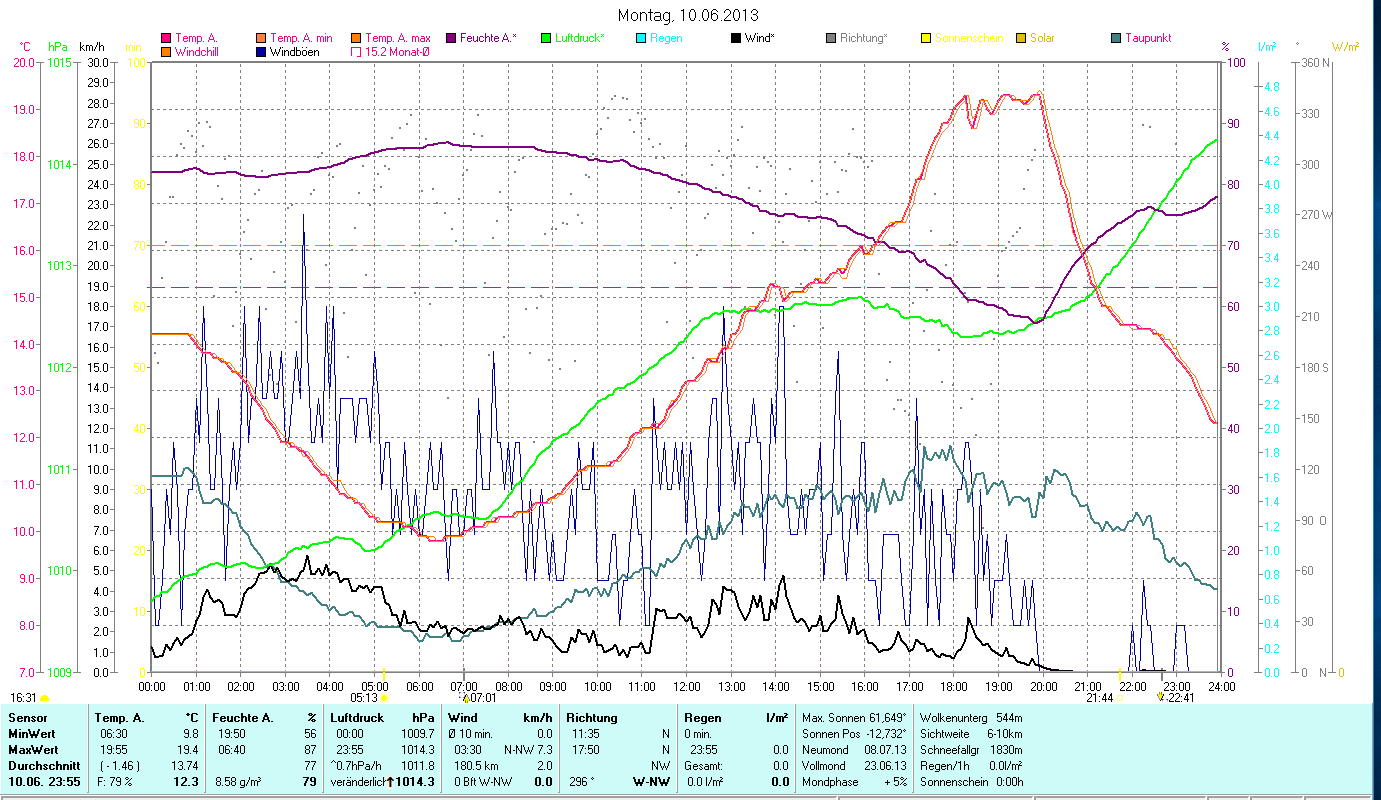Click the Montag, 10.06.2013 chart title

687,15
